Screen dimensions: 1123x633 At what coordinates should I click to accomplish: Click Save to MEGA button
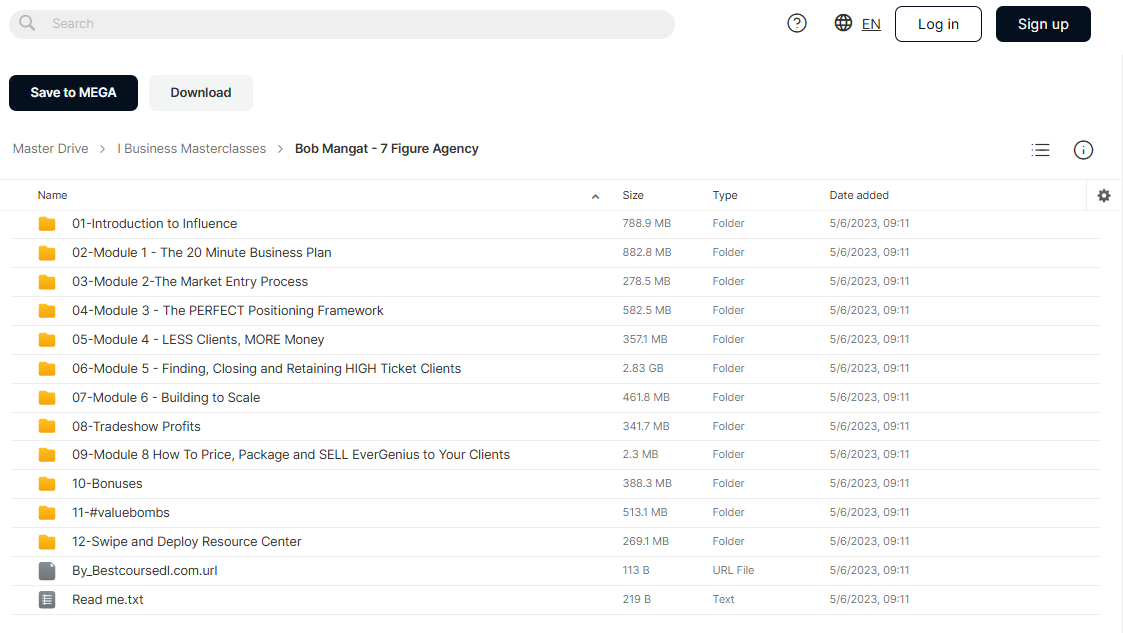(x=73, y=92)
